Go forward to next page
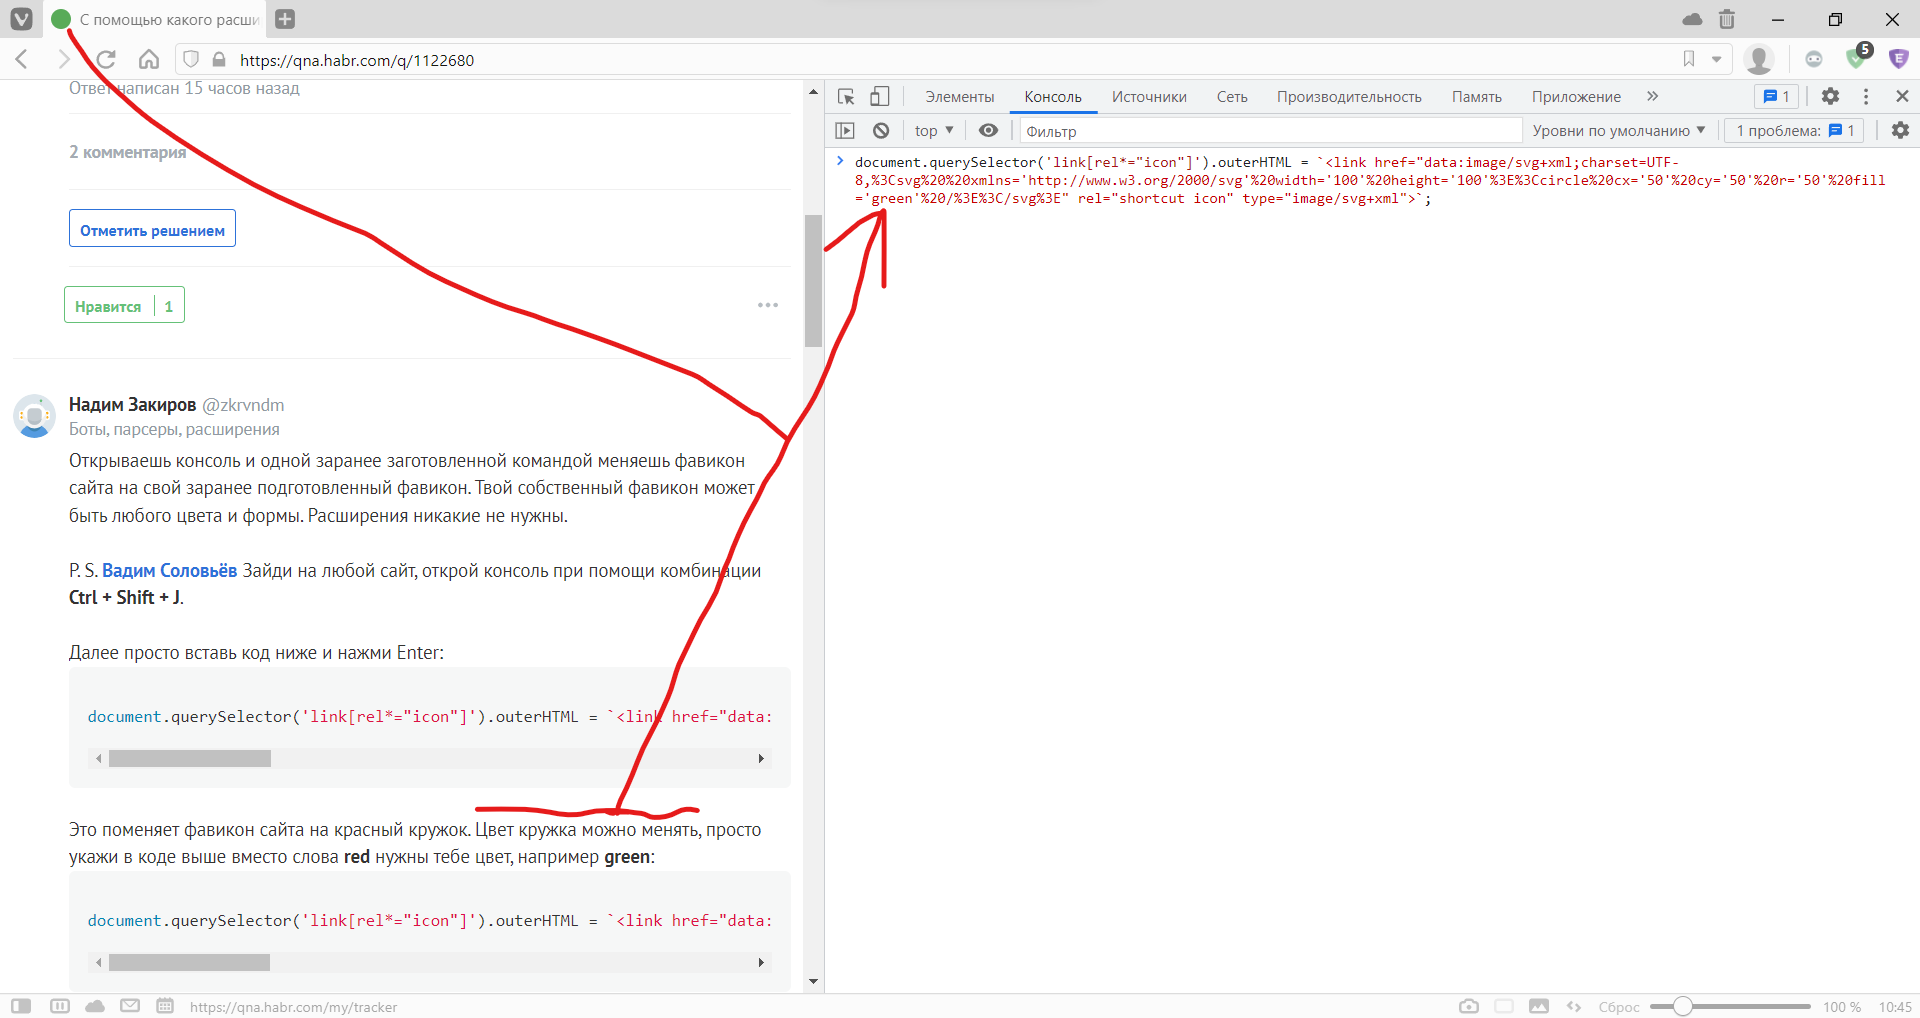This screenshot has height=1018, width=1920. tap(64, 59)
